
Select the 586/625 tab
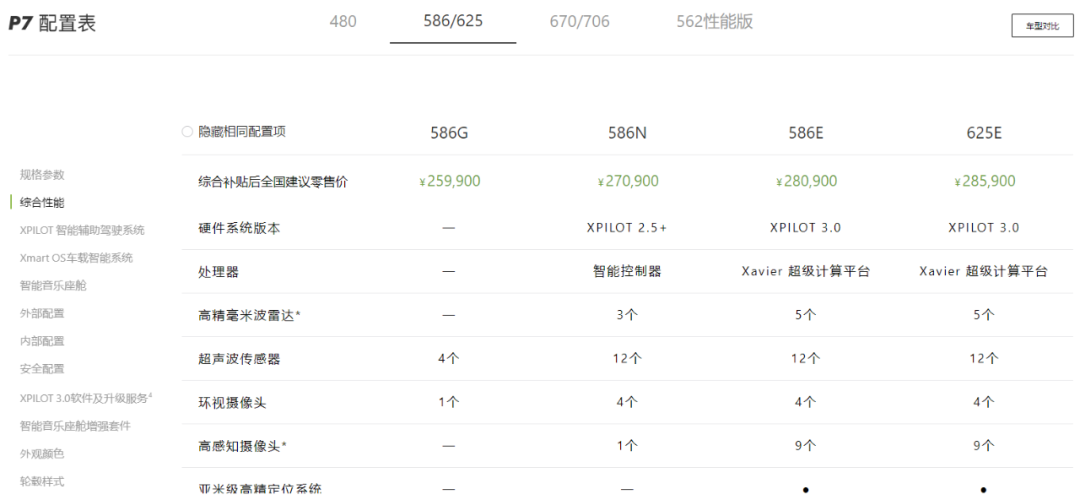453,21
